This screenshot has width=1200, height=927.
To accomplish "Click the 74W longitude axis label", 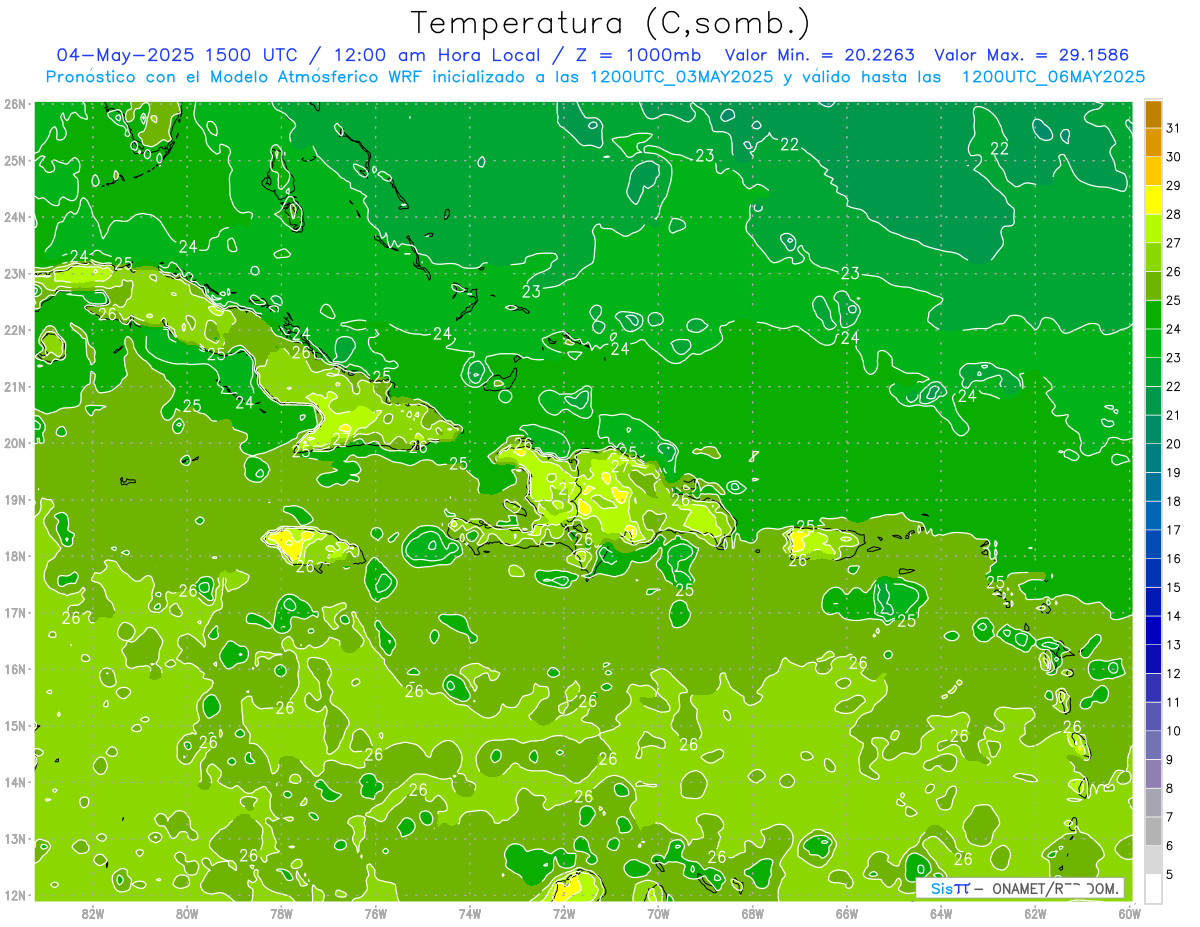I will pos(469,914).
